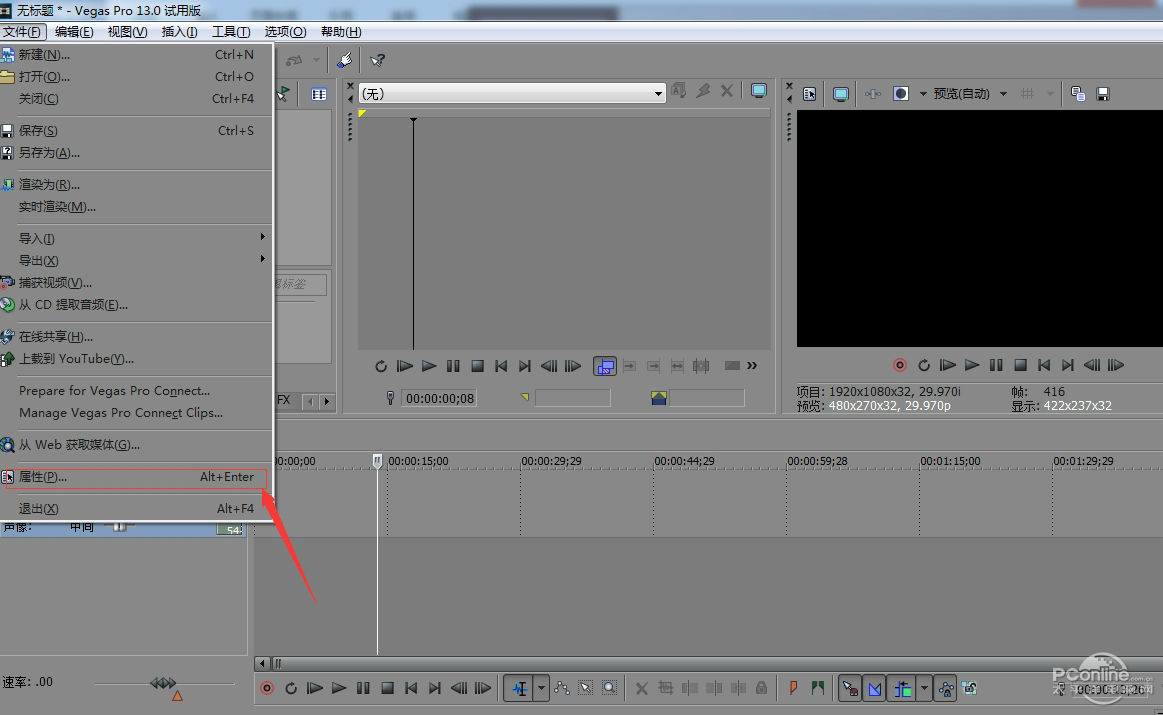Image resolution: width=1163 pixels, height=715 pixels.
Task: Choose 属性(P)... from File menu
Action: click(136, 478)
